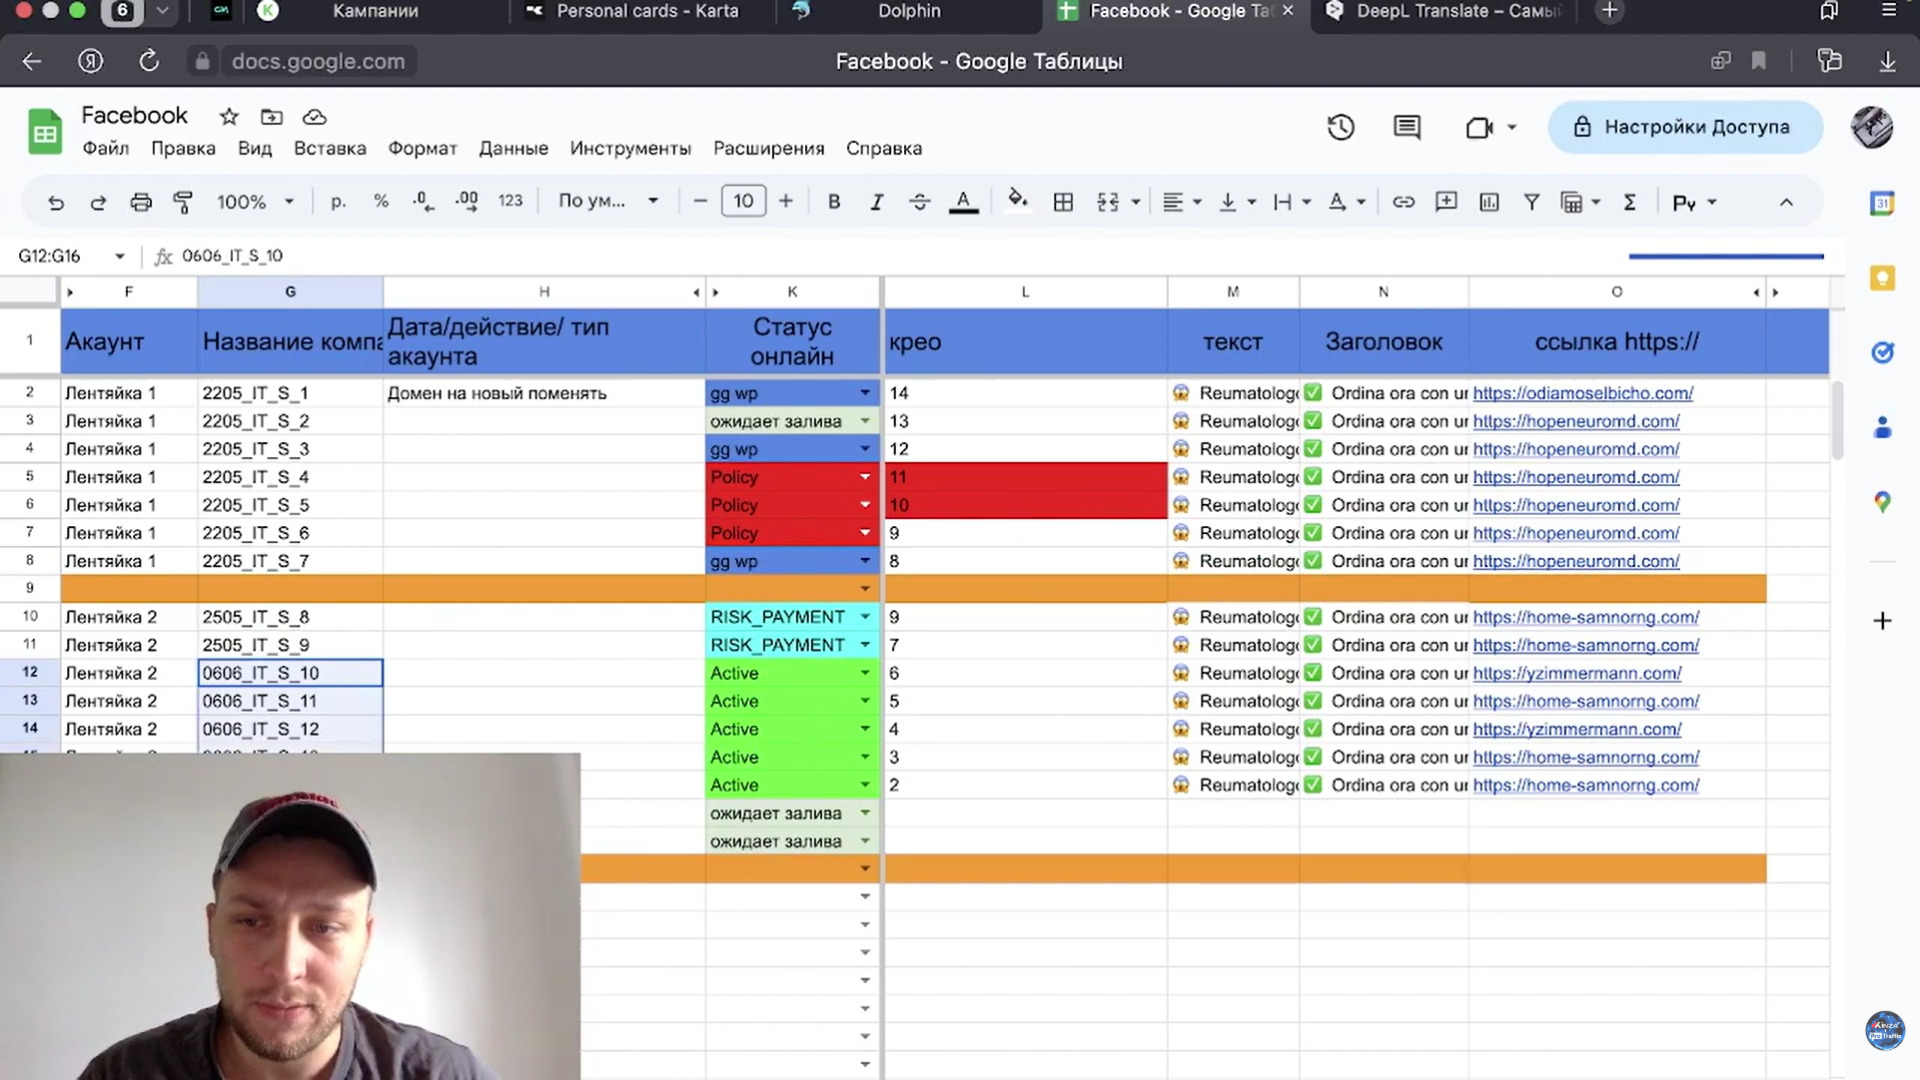Viewport: 1920px width, 1080px height.
Task: Open RISK_PAYMENT dropdown for 2505_IT_S_8
Action: coord(865,617)
